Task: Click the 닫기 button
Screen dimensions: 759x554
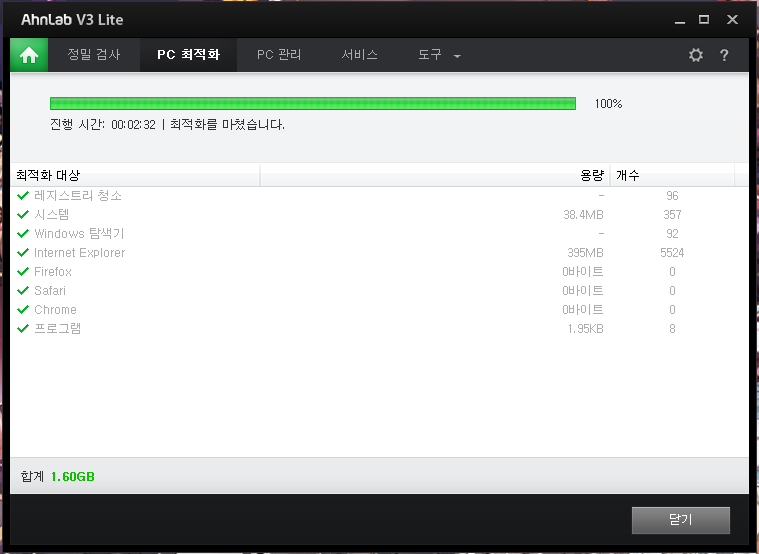Action: tap(681, 520)
